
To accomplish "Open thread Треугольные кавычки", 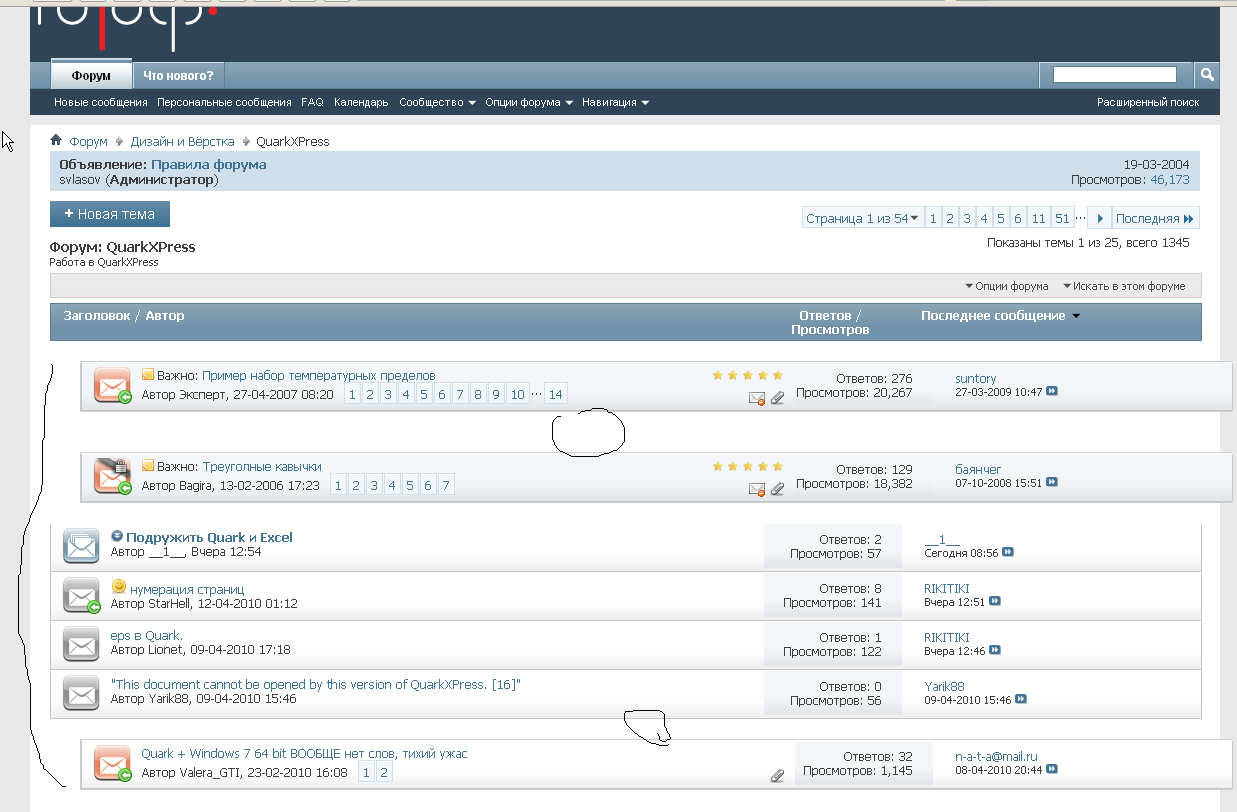I will pyautogui.click(x=262, y=466).
